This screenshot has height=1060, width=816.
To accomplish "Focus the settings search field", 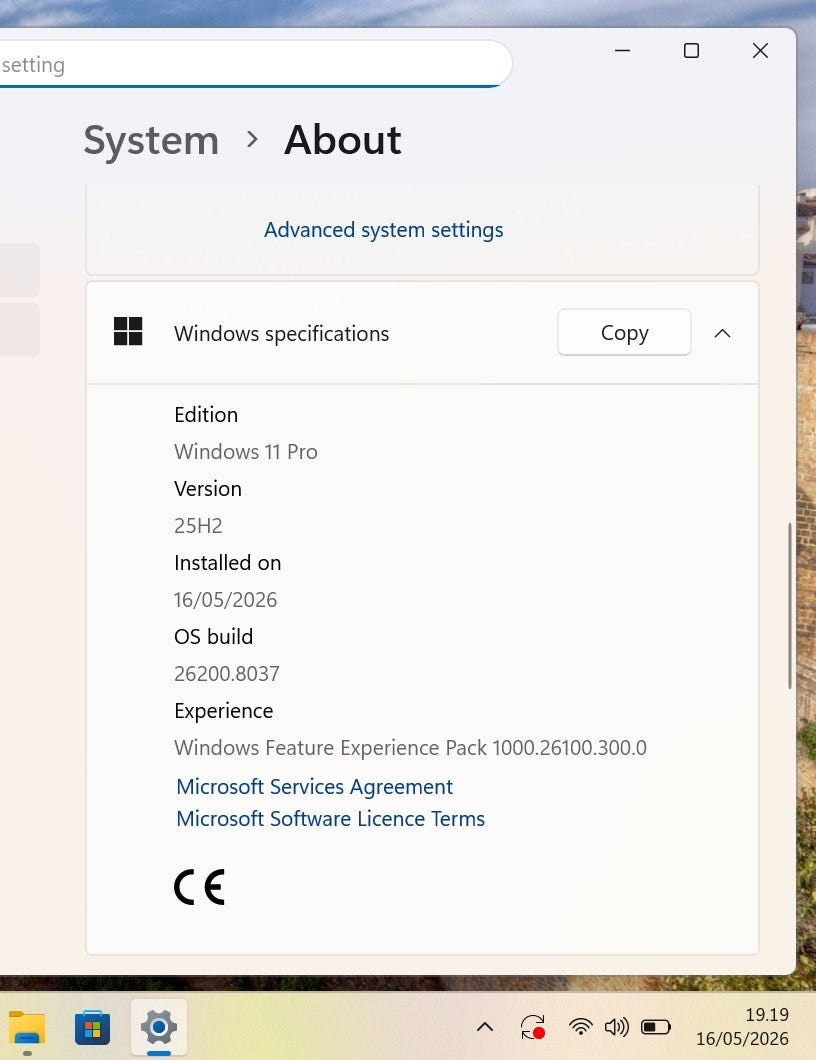I will pos(255,64).
